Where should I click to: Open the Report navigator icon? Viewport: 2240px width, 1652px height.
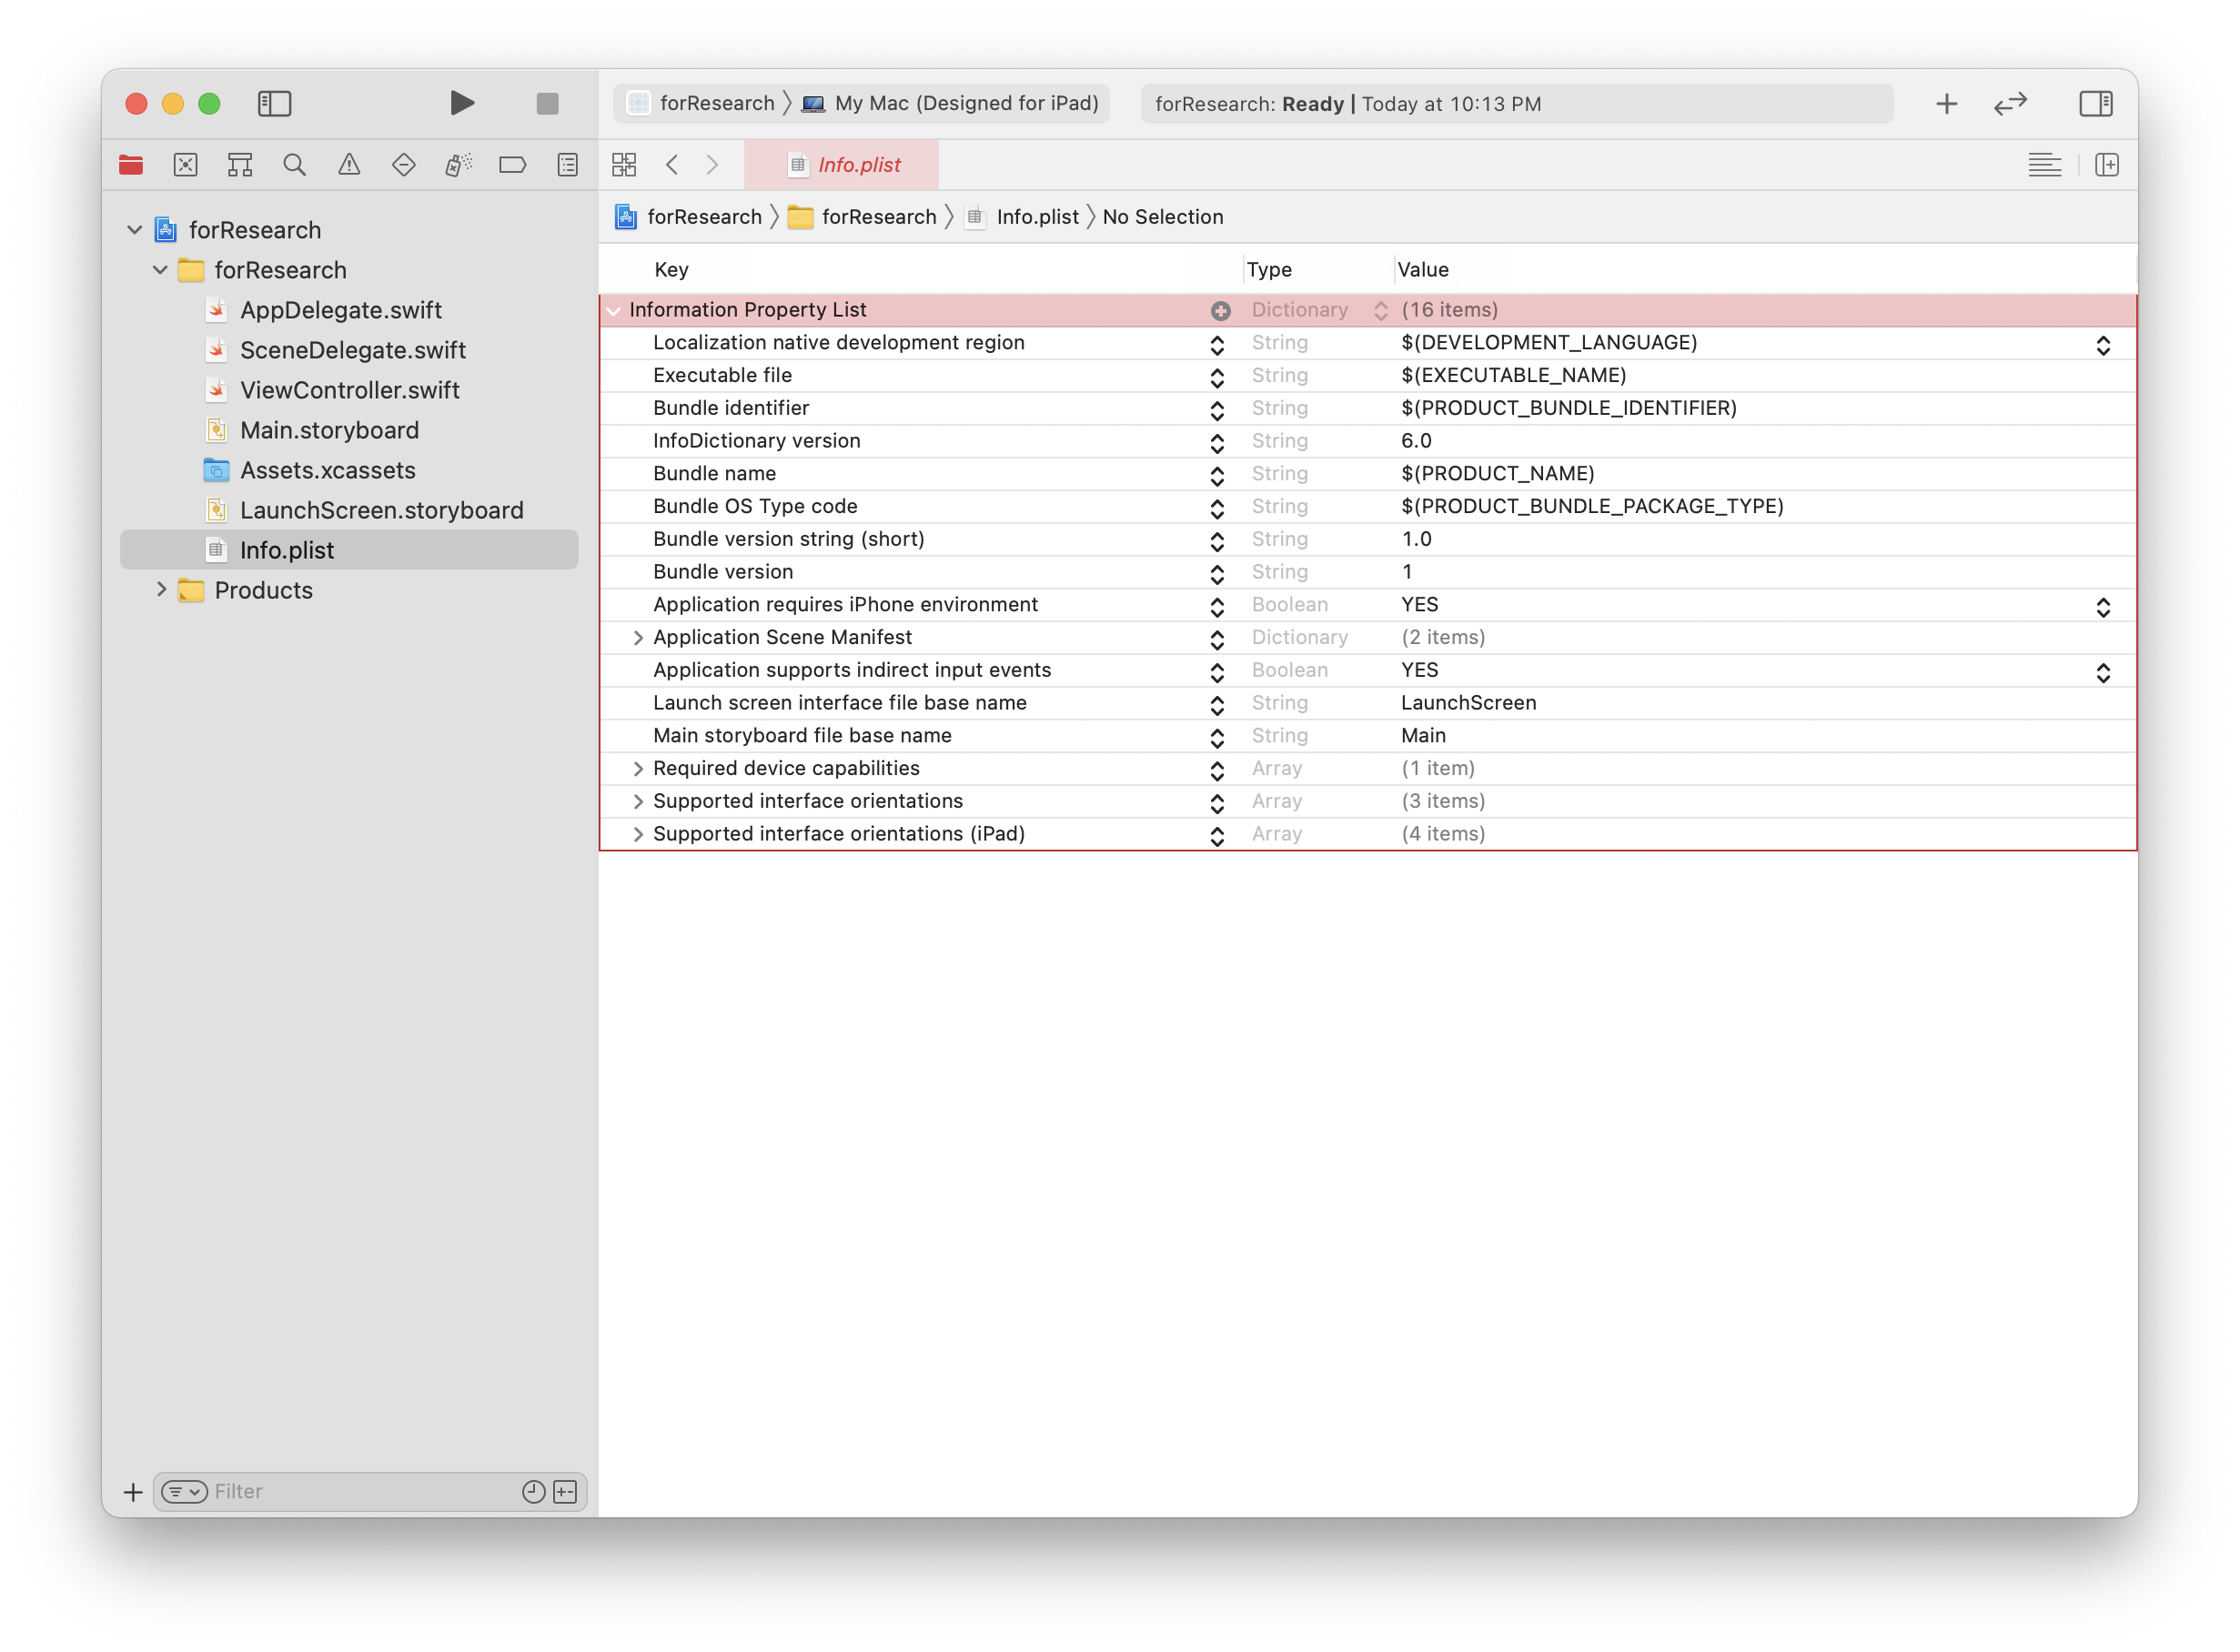point(567,165)
